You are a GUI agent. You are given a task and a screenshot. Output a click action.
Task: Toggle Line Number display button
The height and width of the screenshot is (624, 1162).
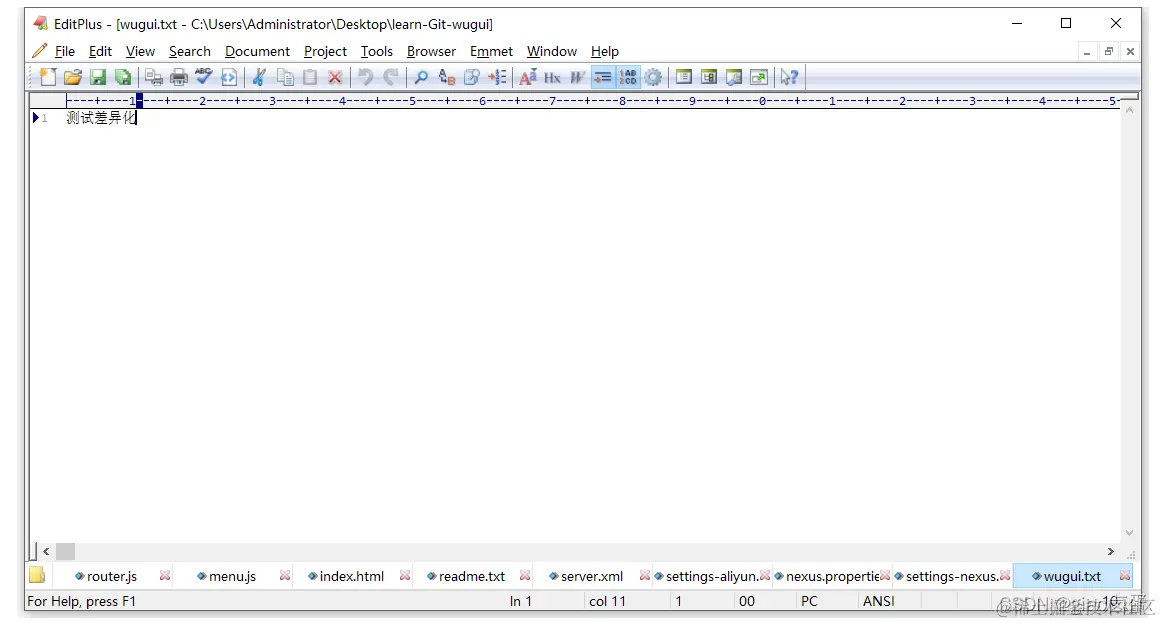(628, 77)
